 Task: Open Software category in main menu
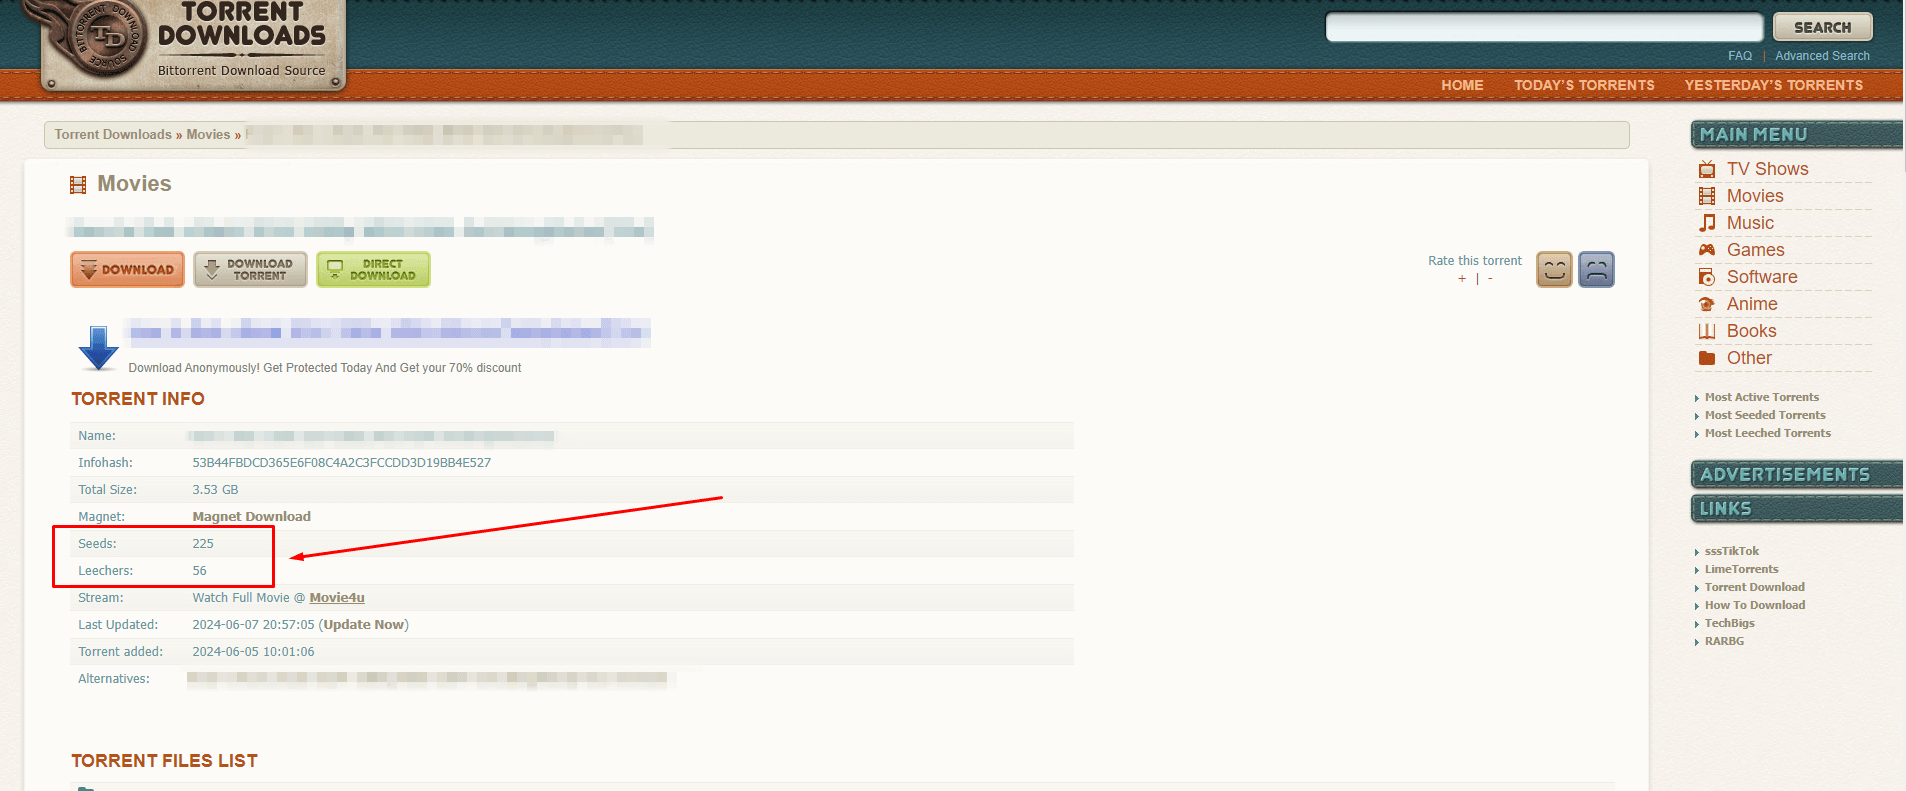point(1762,277)
